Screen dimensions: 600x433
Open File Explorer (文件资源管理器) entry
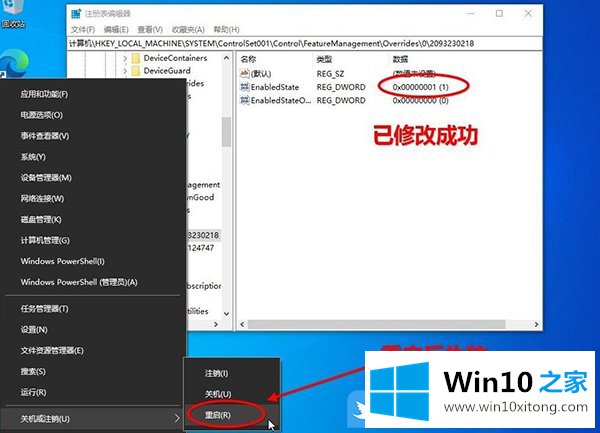93,350
